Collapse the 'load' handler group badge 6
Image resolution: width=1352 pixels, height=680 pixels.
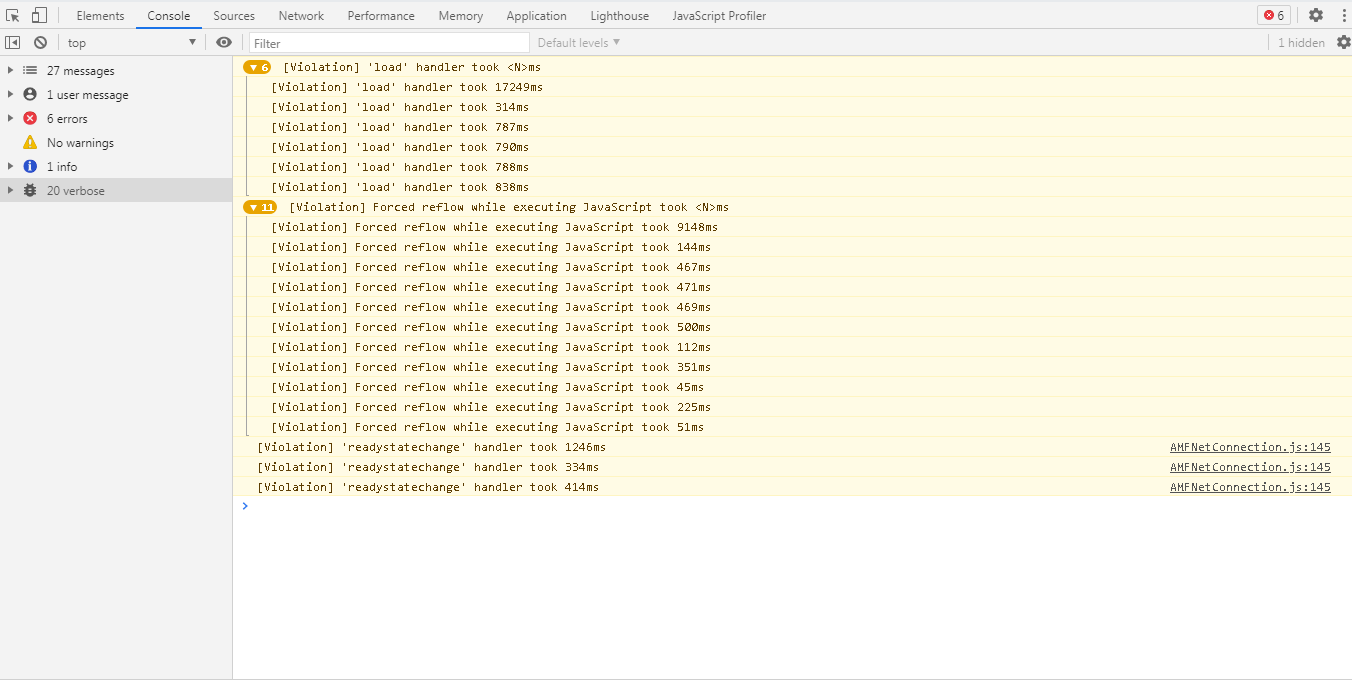point(257,67)
